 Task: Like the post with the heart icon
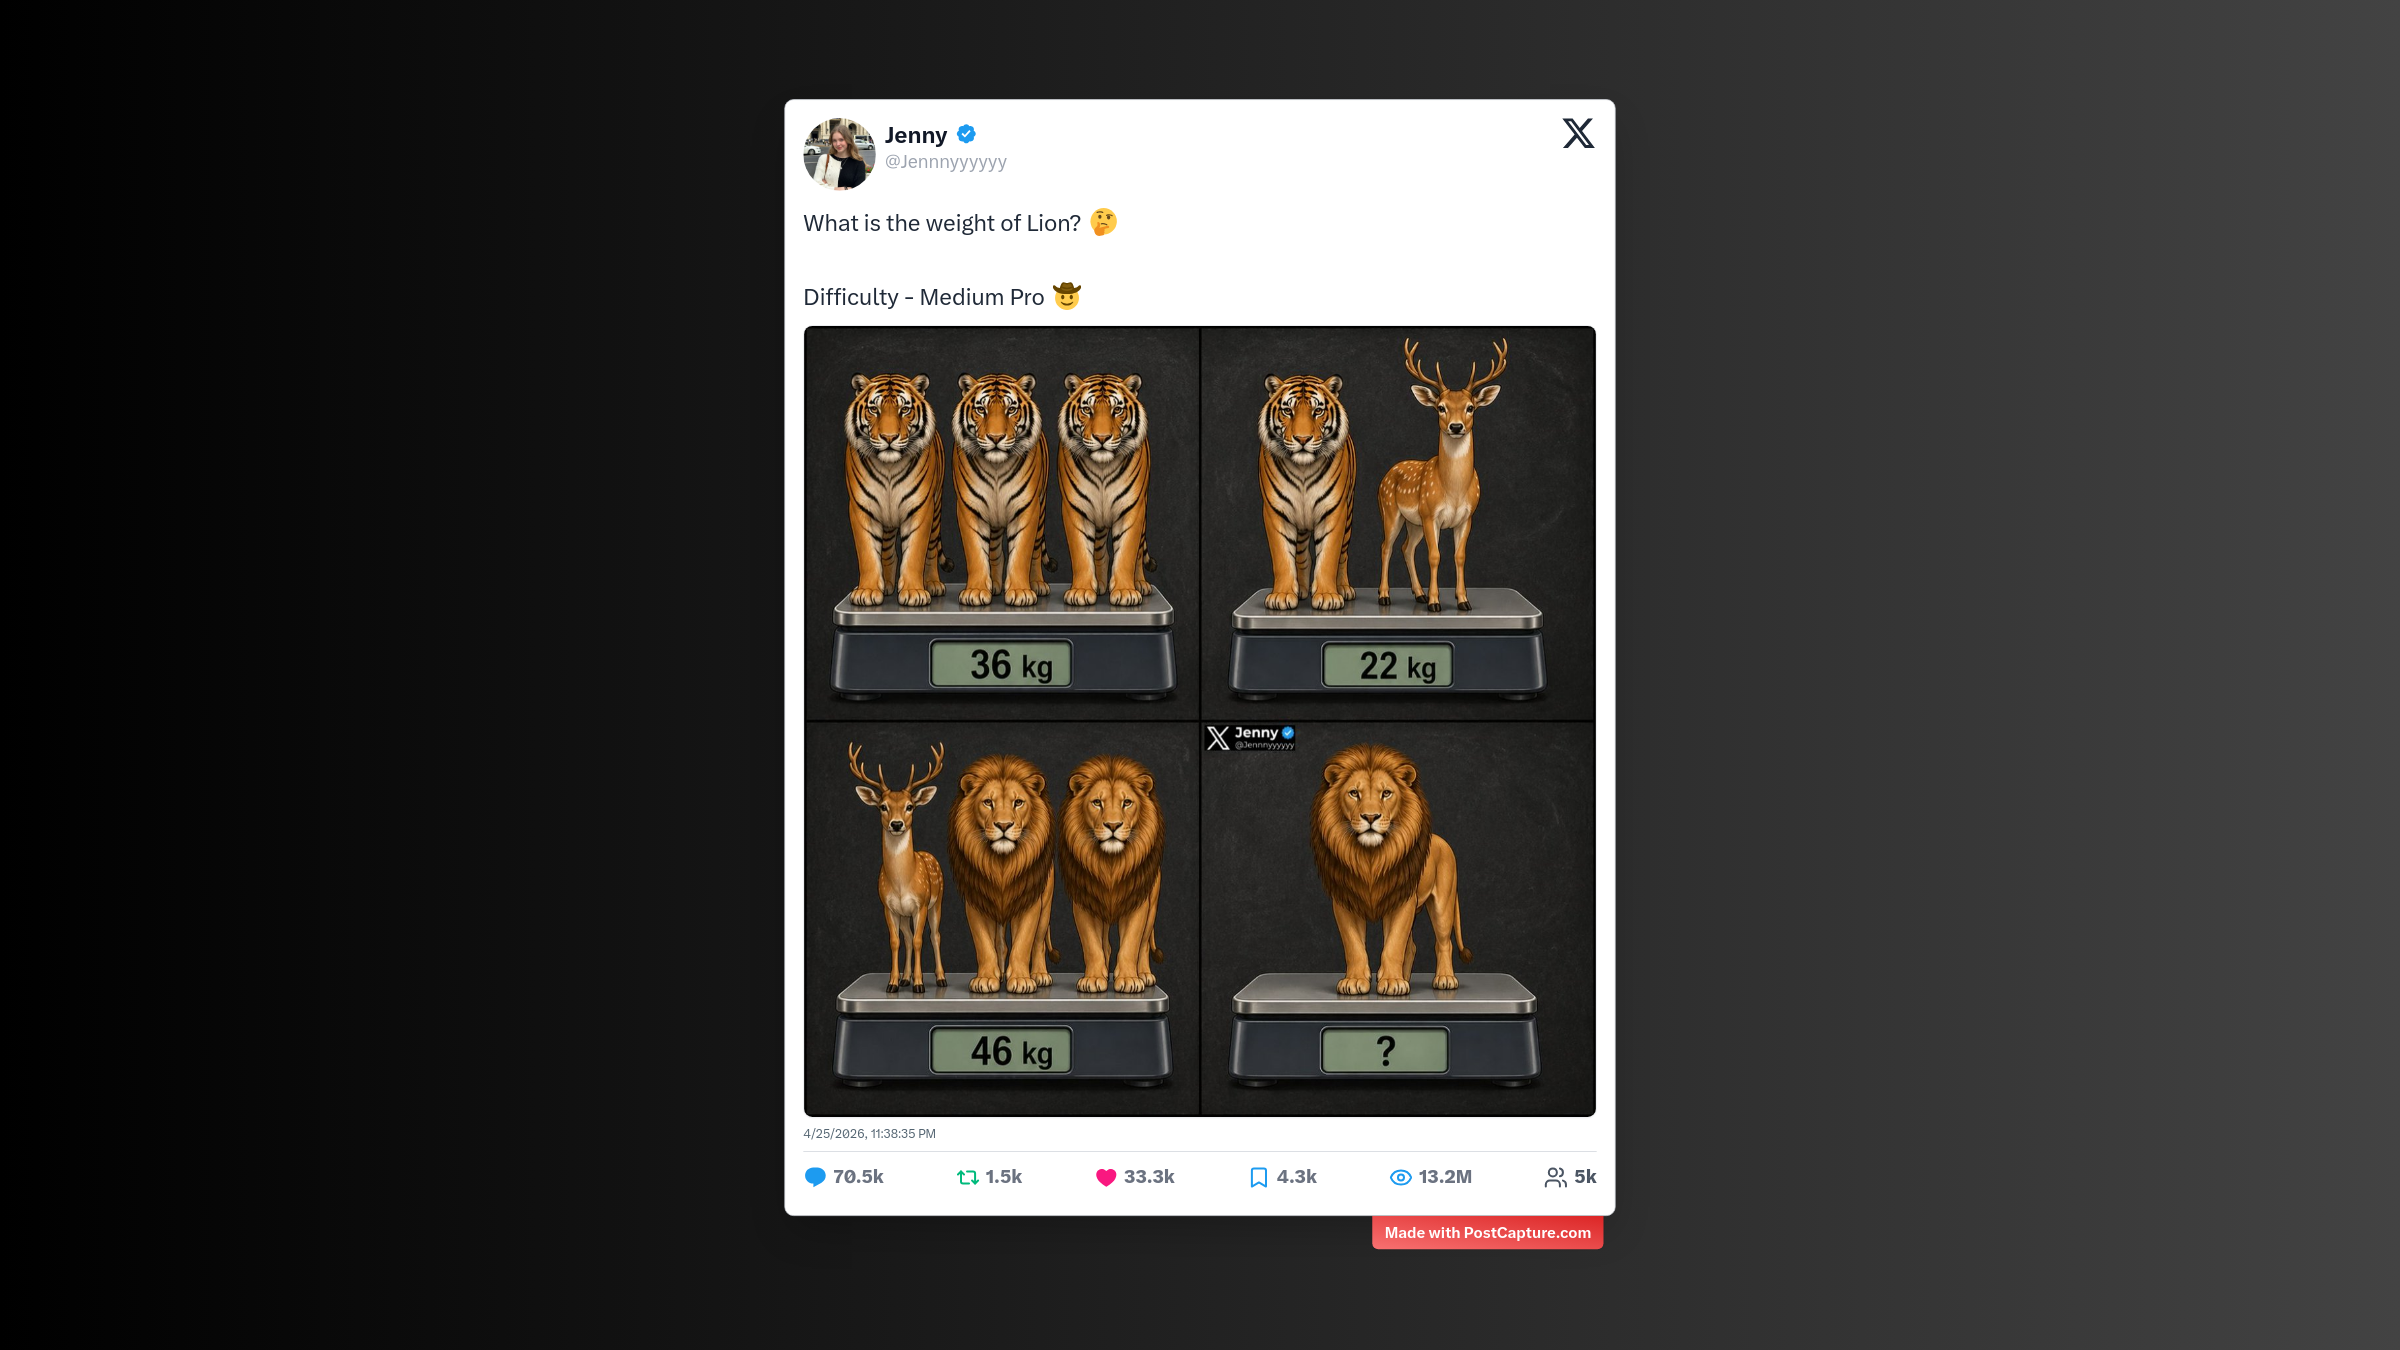(x=1105, y=1177)
